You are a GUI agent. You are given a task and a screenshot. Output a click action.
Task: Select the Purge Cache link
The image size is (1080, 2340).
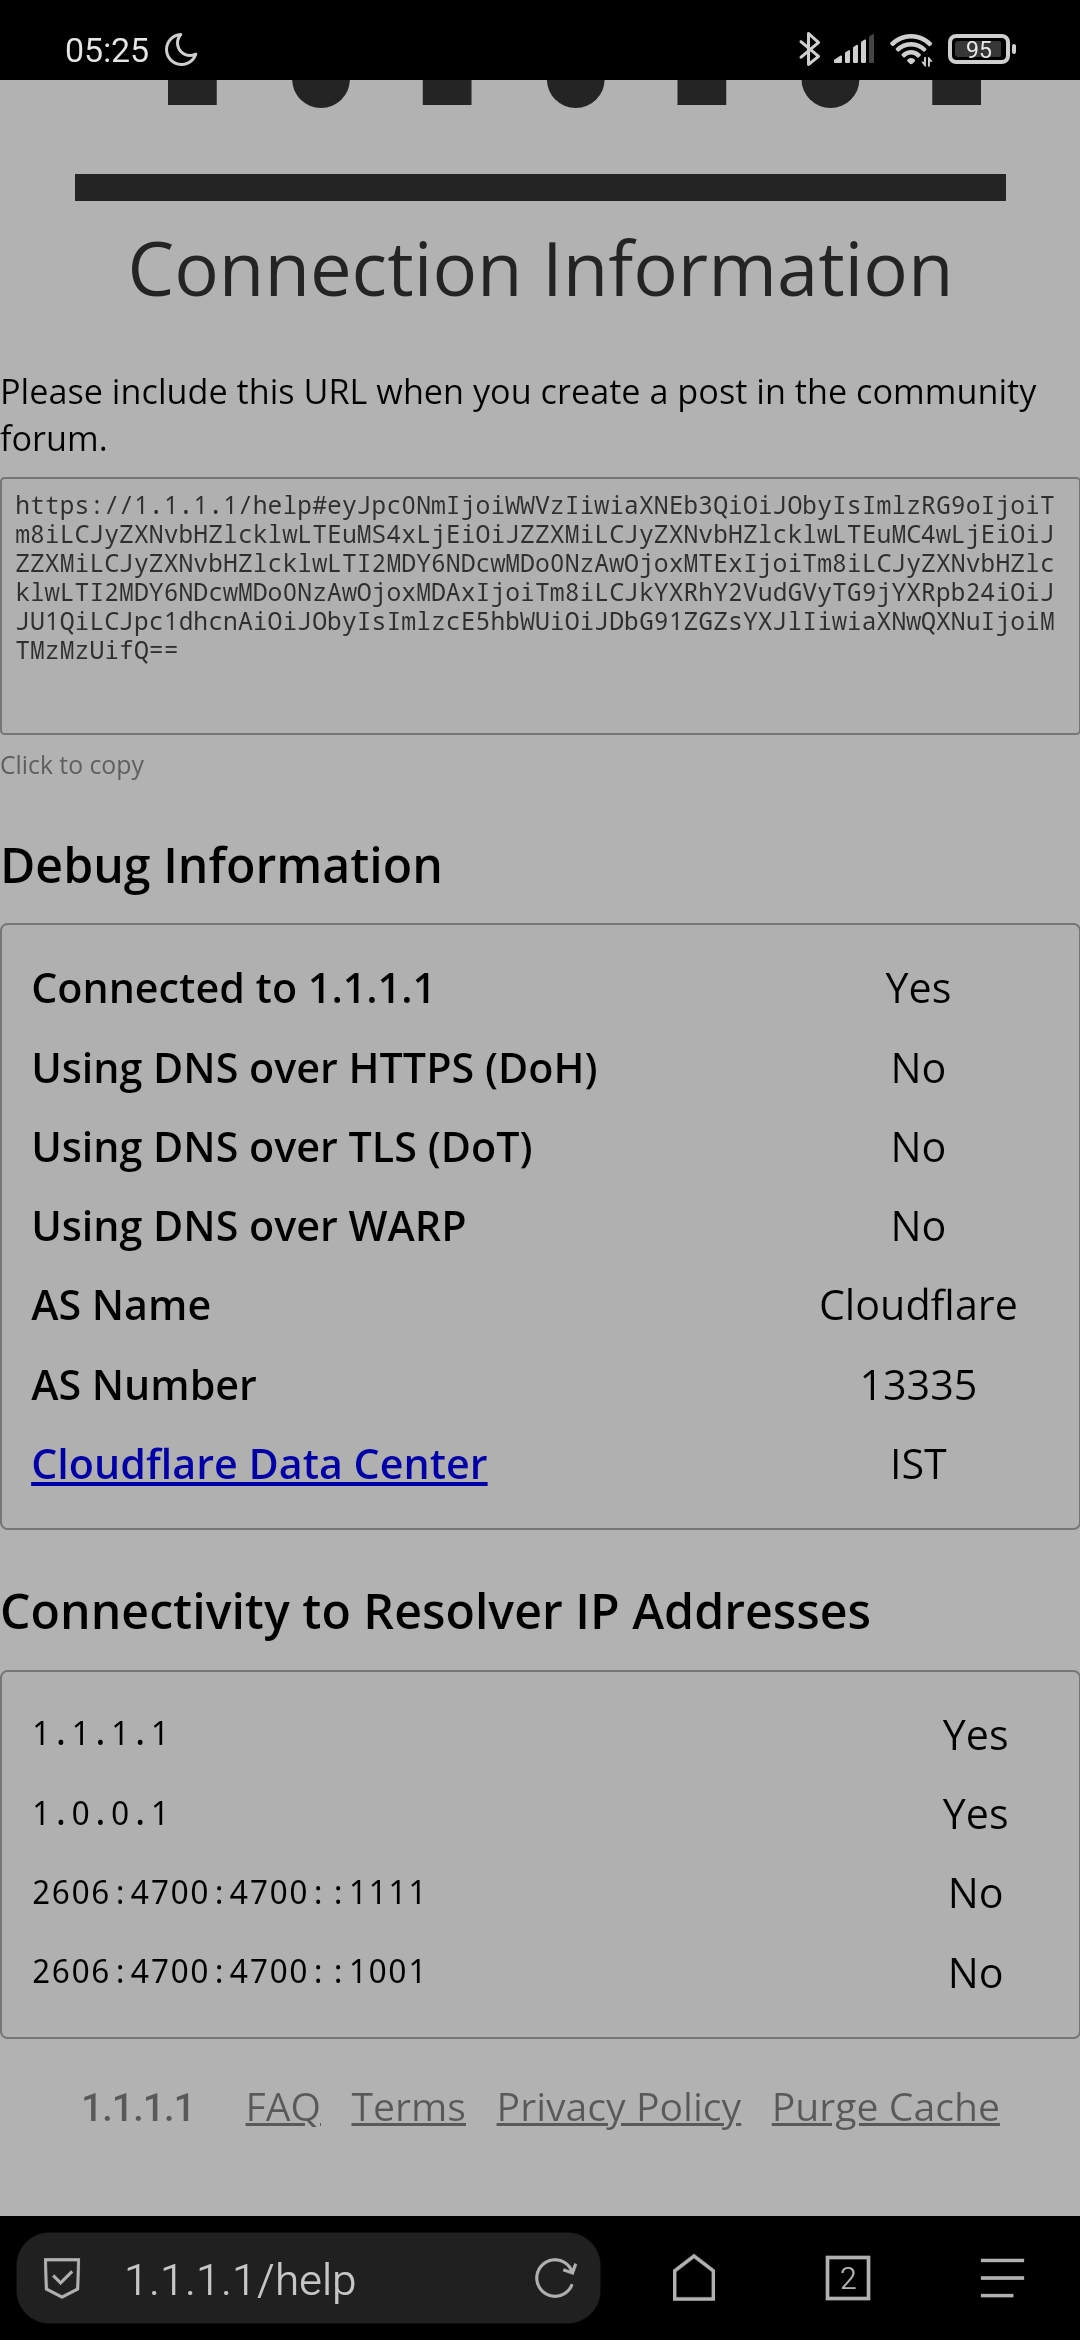click(885, 2108)
